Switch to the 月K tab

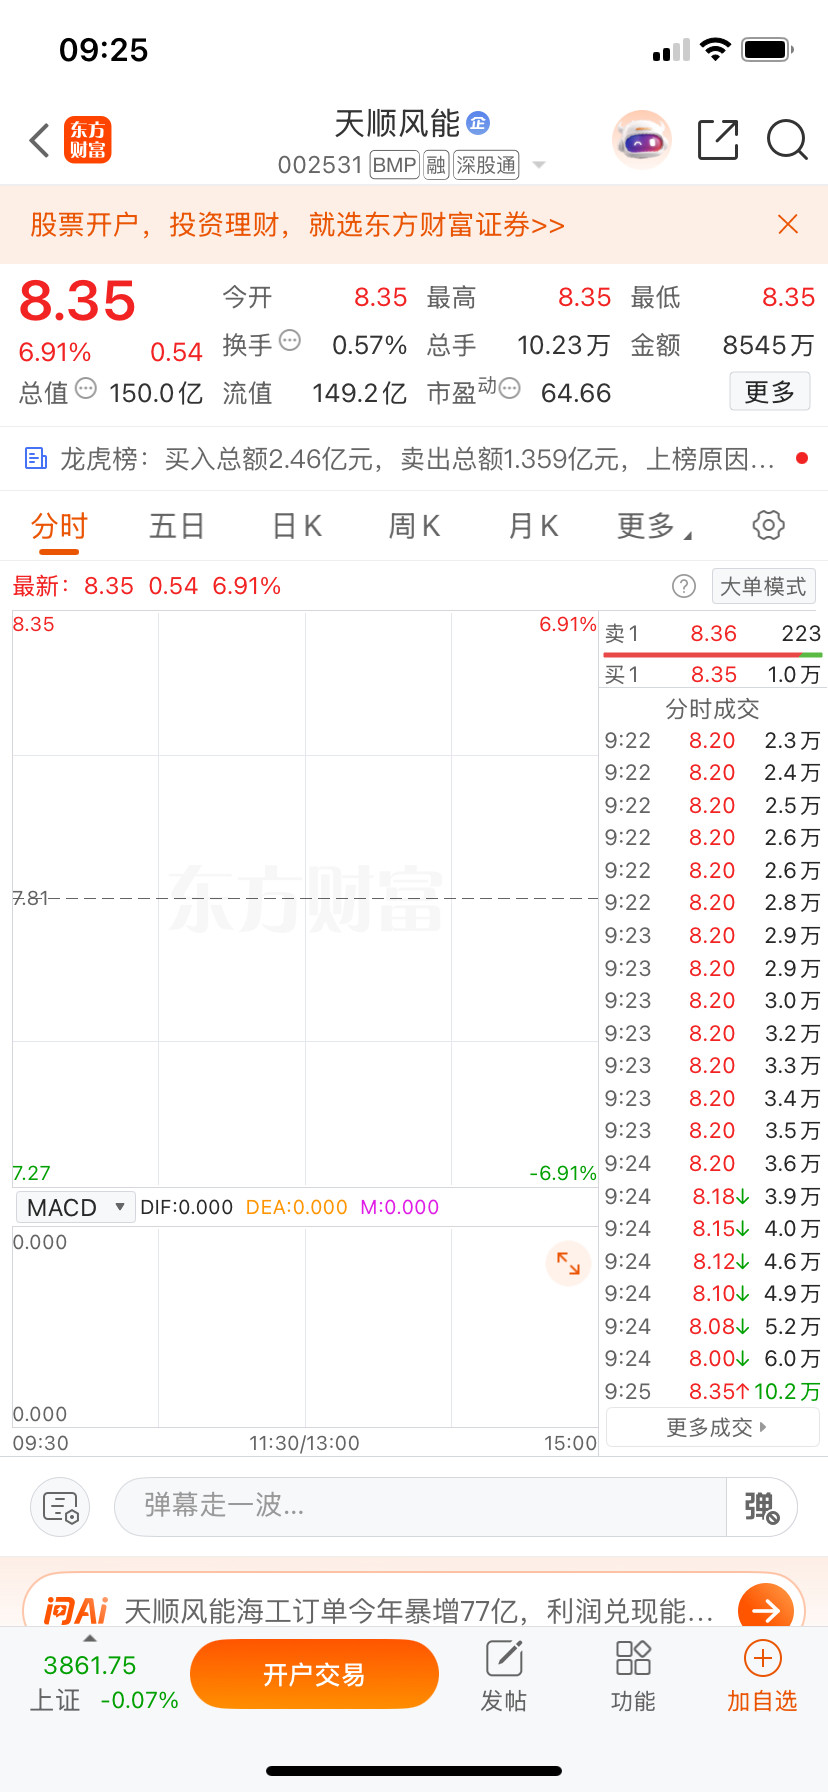533,526
